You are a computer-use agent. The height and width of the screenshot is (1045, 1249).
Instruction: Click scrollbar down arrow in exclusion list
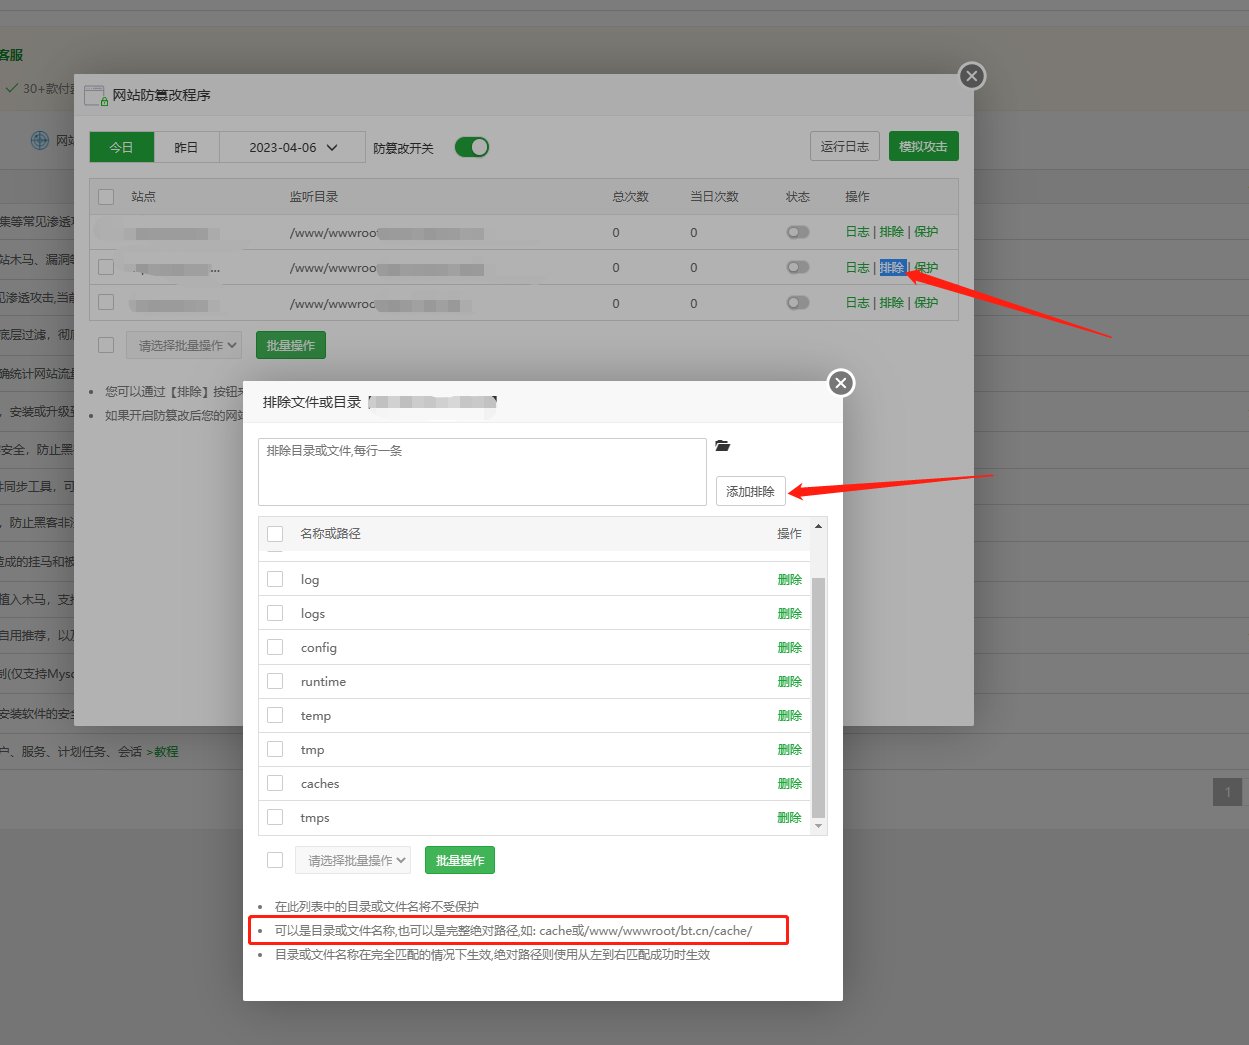tap(818, 826)
